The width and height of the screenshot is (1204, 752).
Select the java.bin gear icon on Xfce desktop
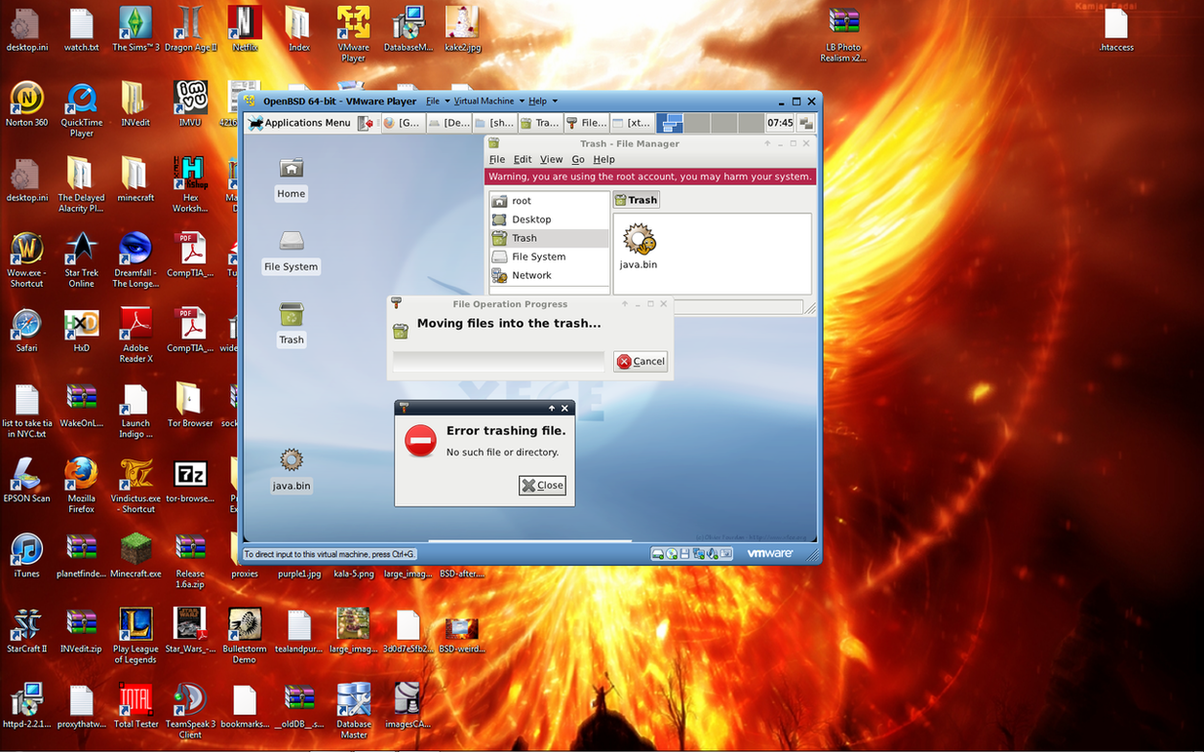click(x=291, y=469)
